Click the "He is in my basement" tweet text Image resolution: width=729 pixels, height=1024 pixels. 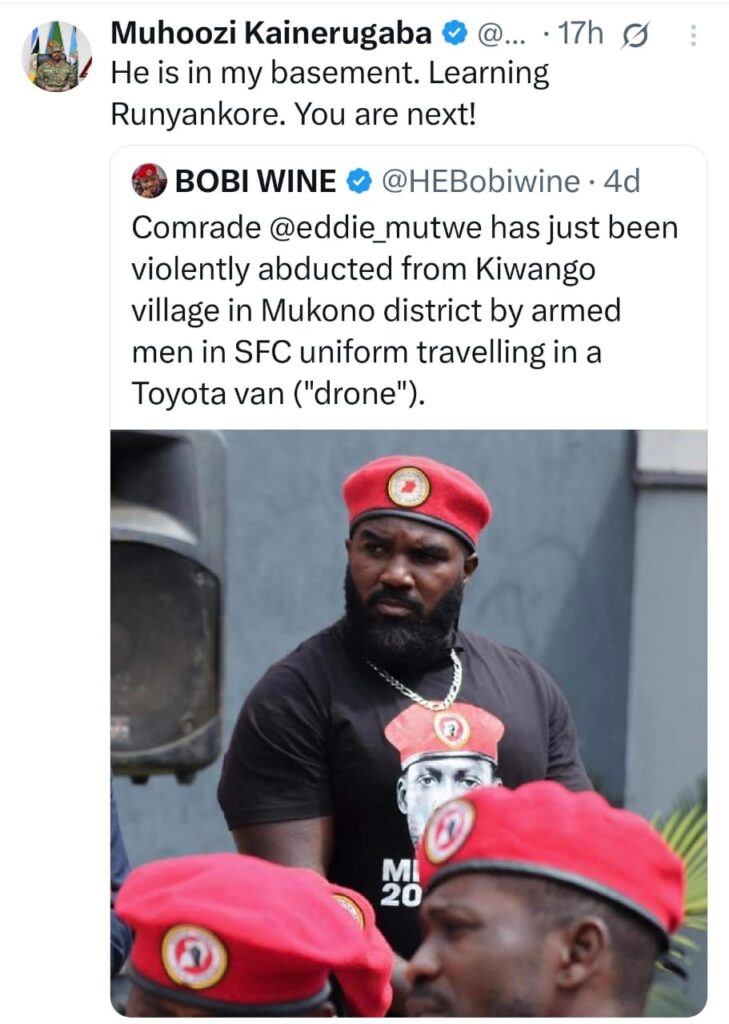[x=330, y=73]
